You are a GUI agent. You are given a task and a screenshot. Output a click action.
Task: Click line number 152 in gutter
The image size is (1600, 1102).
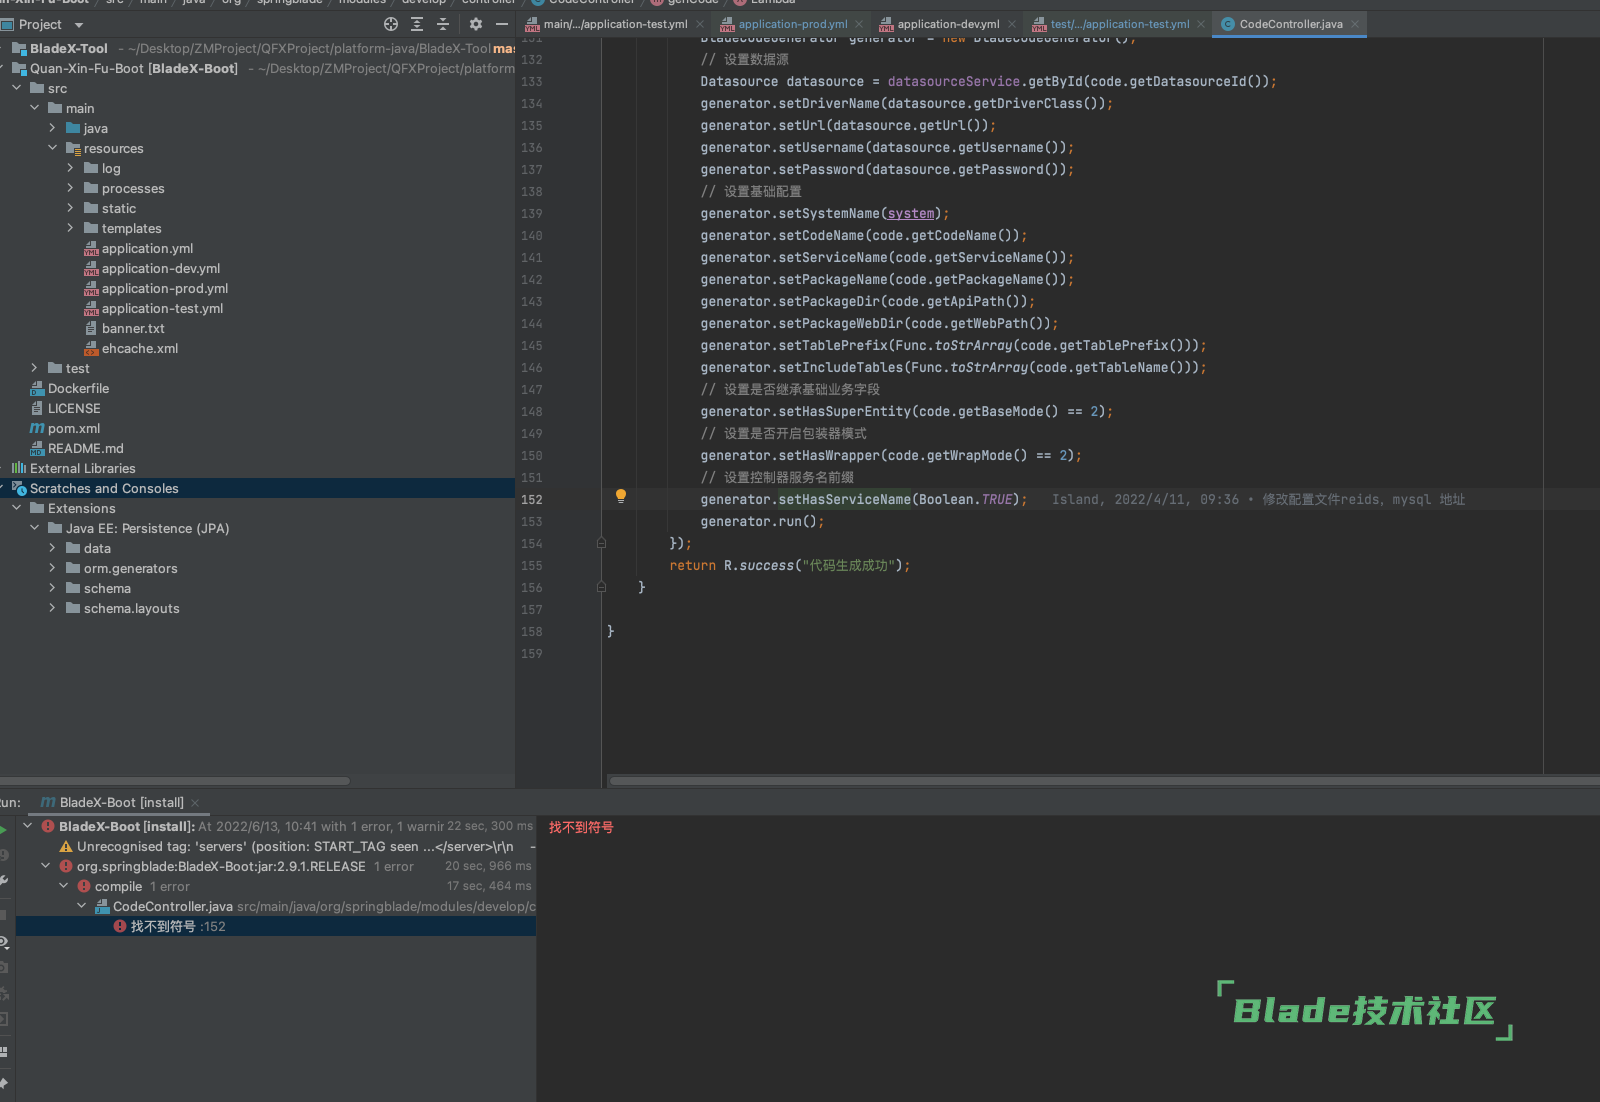532,500
